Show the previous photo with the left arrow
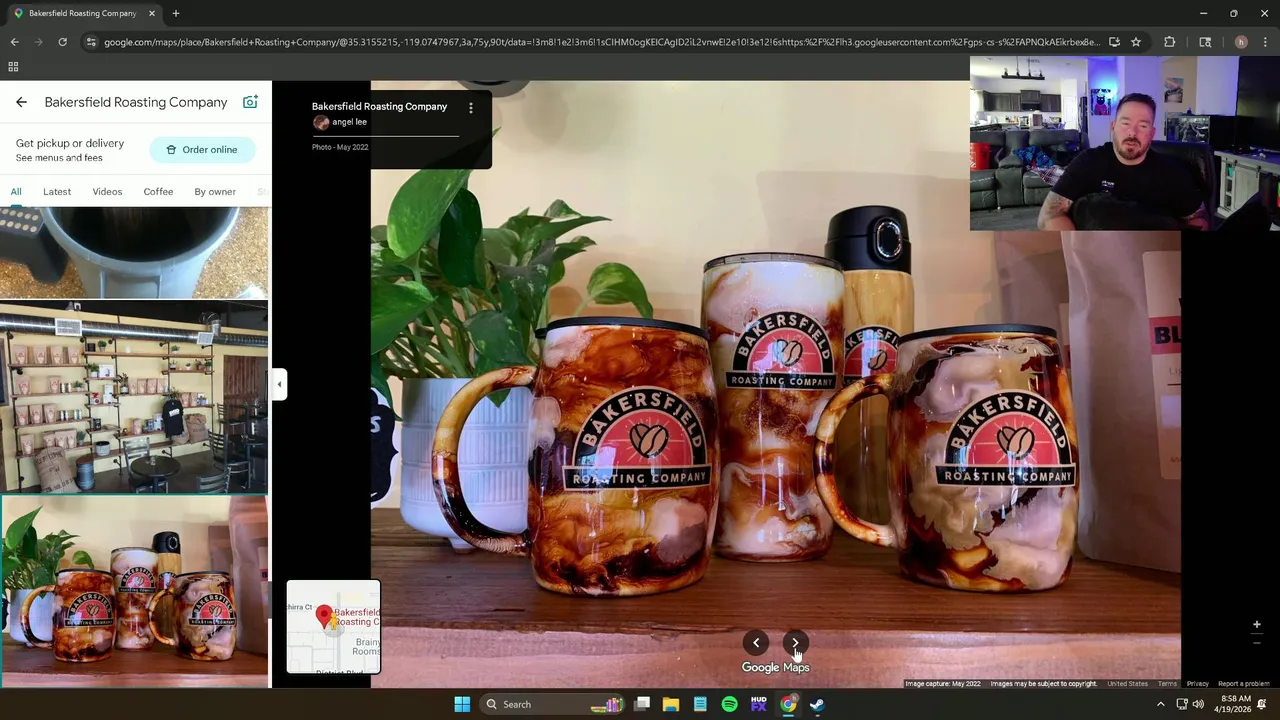The height and width of the screenshot is (720, 1280). 756,643
